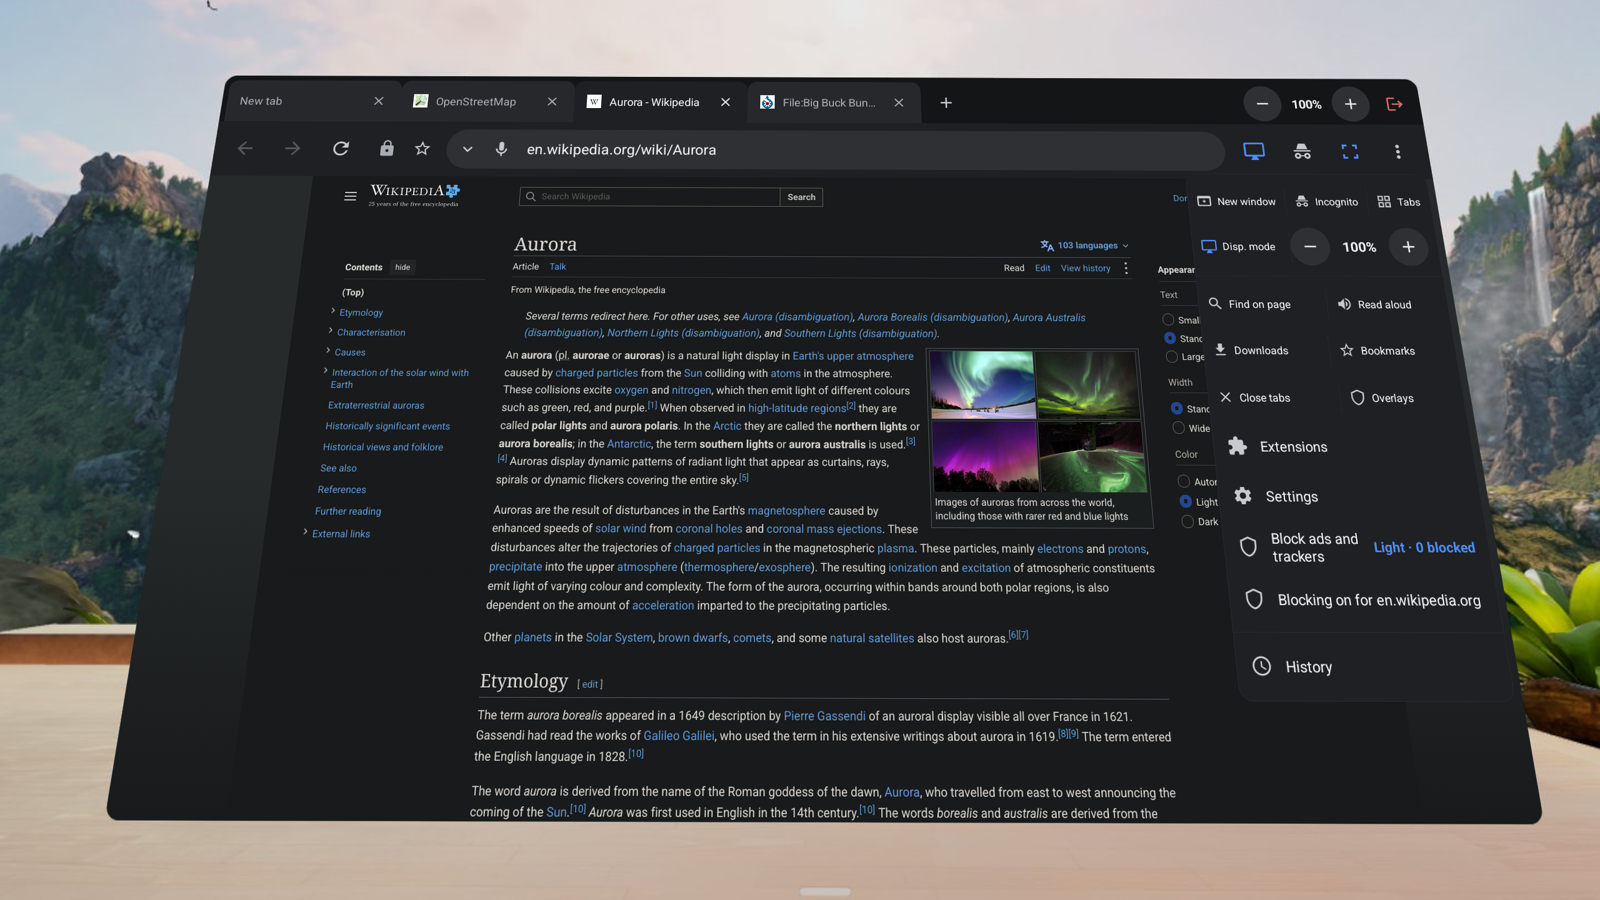Open the three-dot browser menu
The height and width of the screenshot is (900, 1600).
pos(1398,151)
